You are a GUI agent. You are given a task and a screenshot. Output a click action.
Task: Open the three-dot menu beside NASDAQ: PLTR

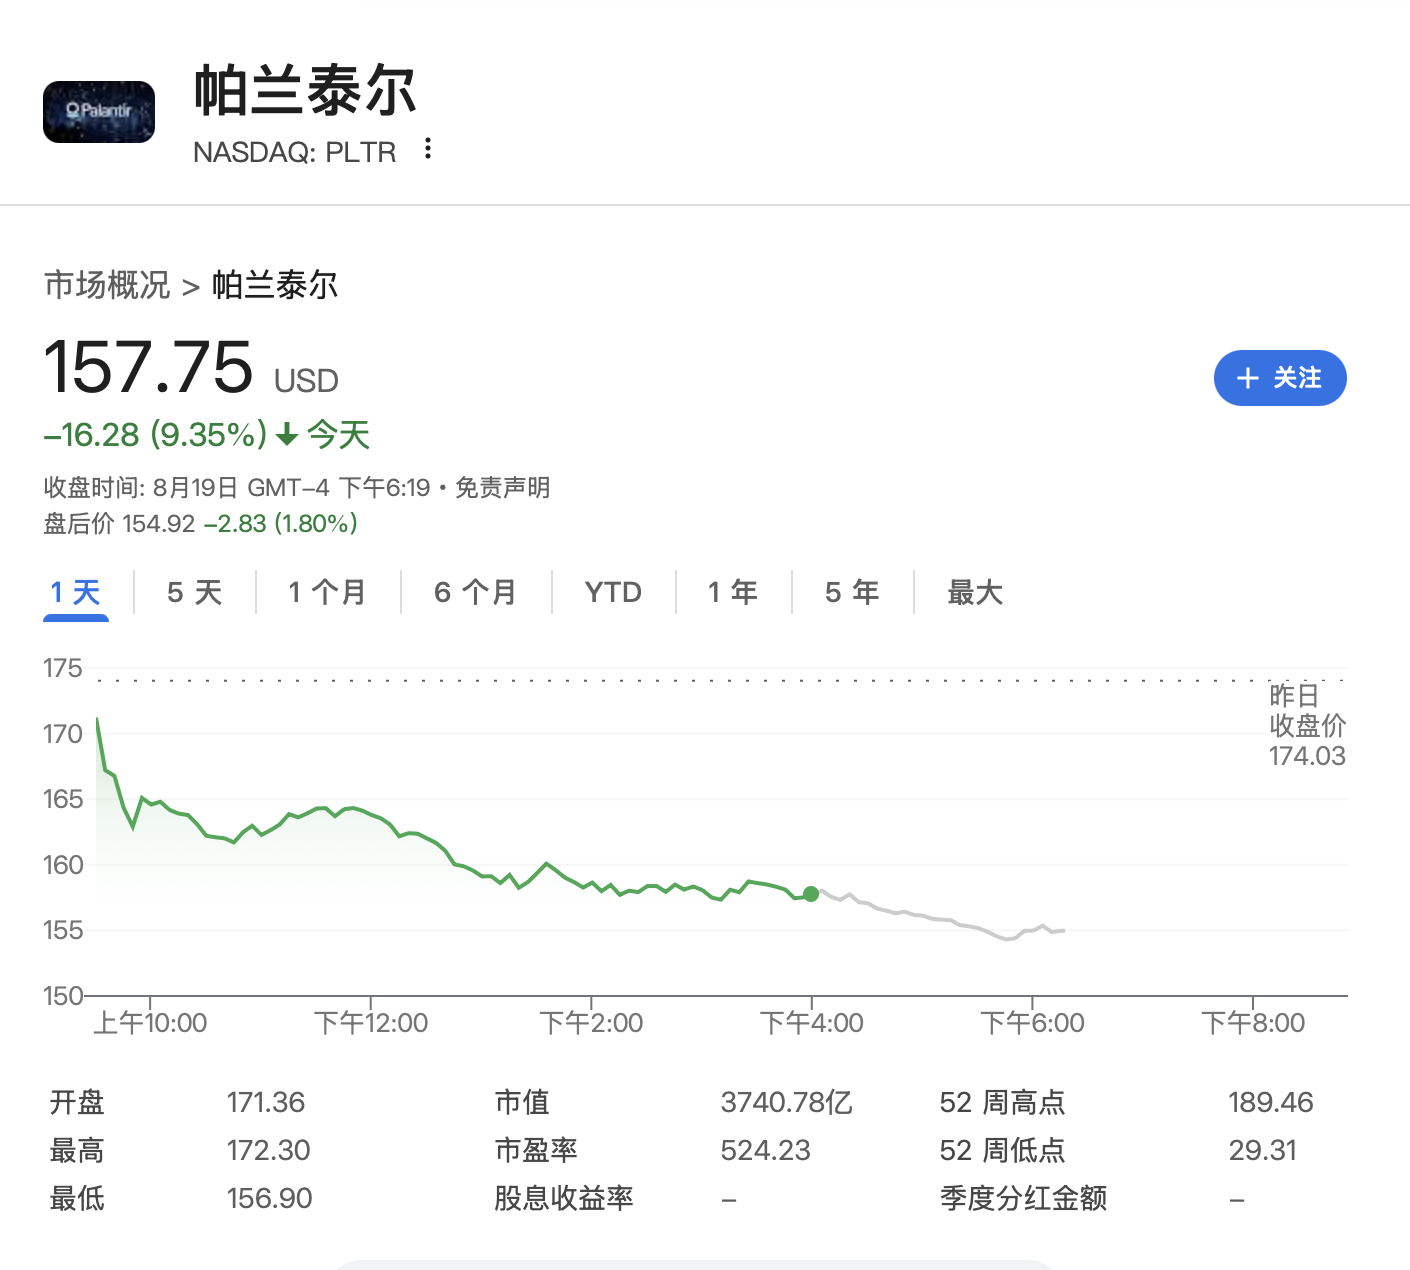428,149
